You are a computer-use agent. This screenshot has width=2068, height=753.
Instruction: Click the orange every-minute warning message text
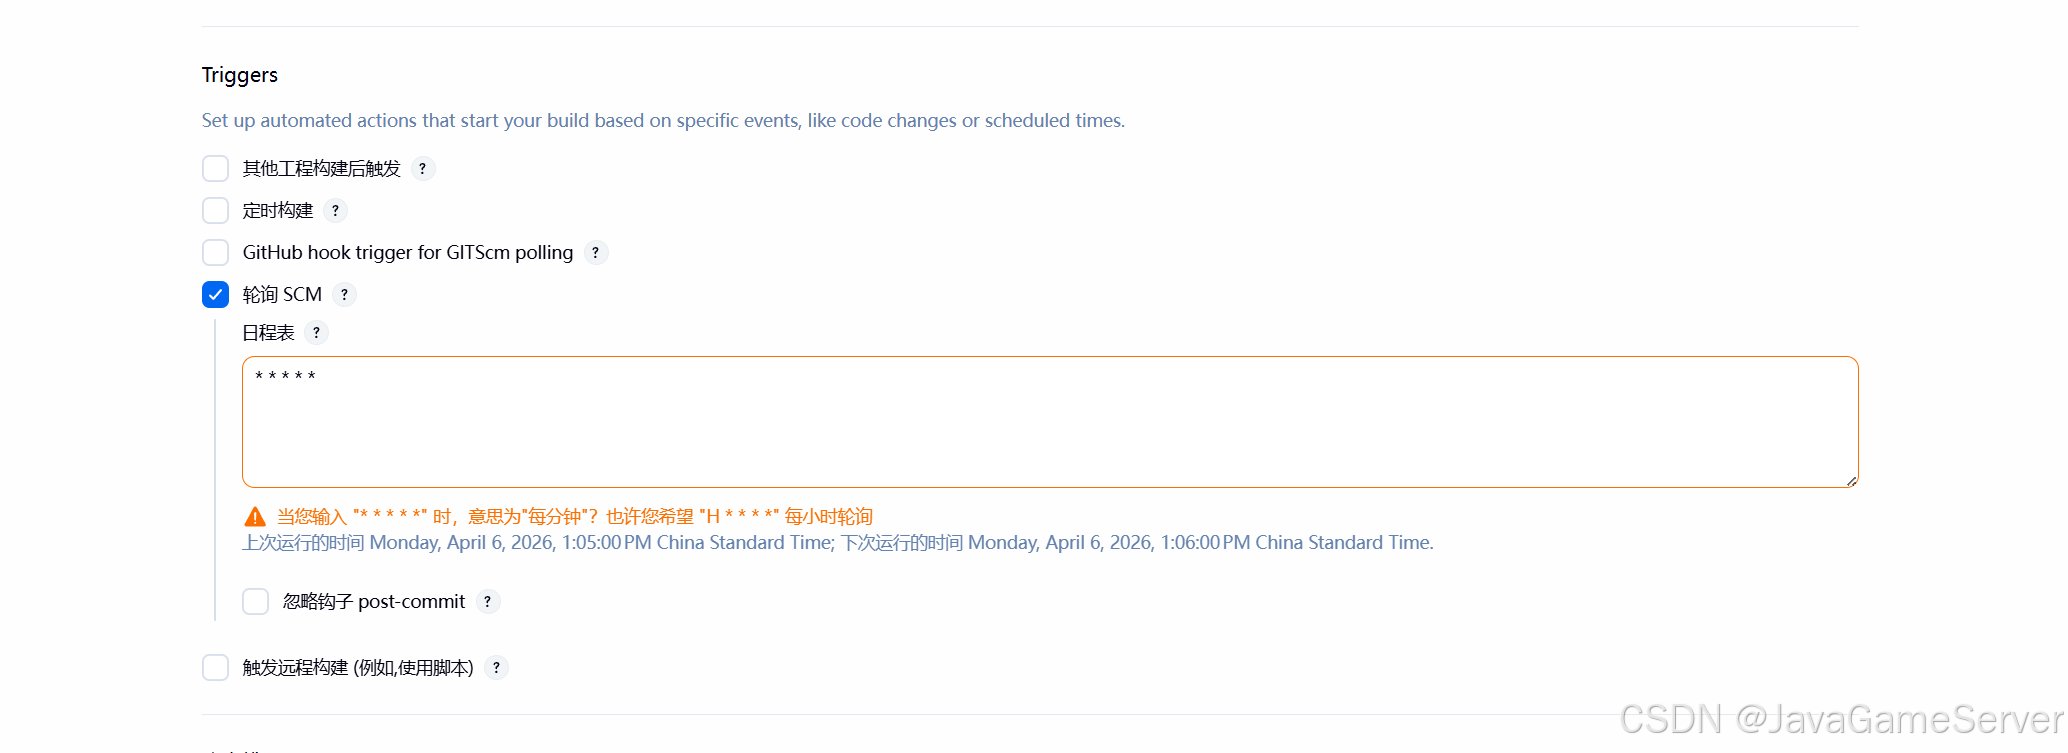575,517
